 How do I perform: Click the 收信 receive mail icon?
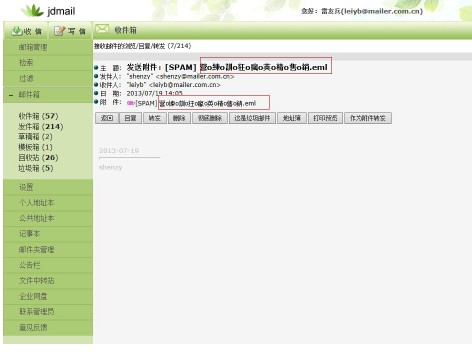coord(17,31)
